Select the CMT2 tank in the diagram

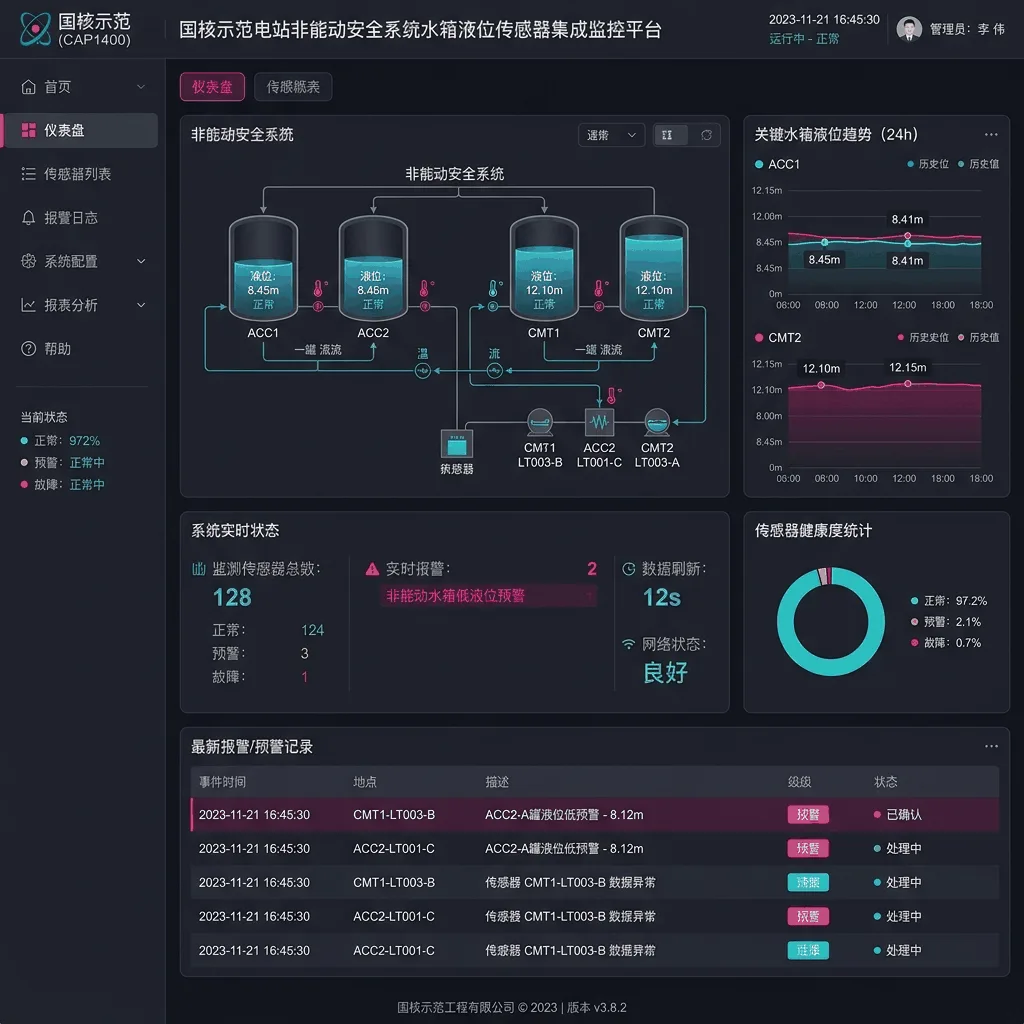654,269
